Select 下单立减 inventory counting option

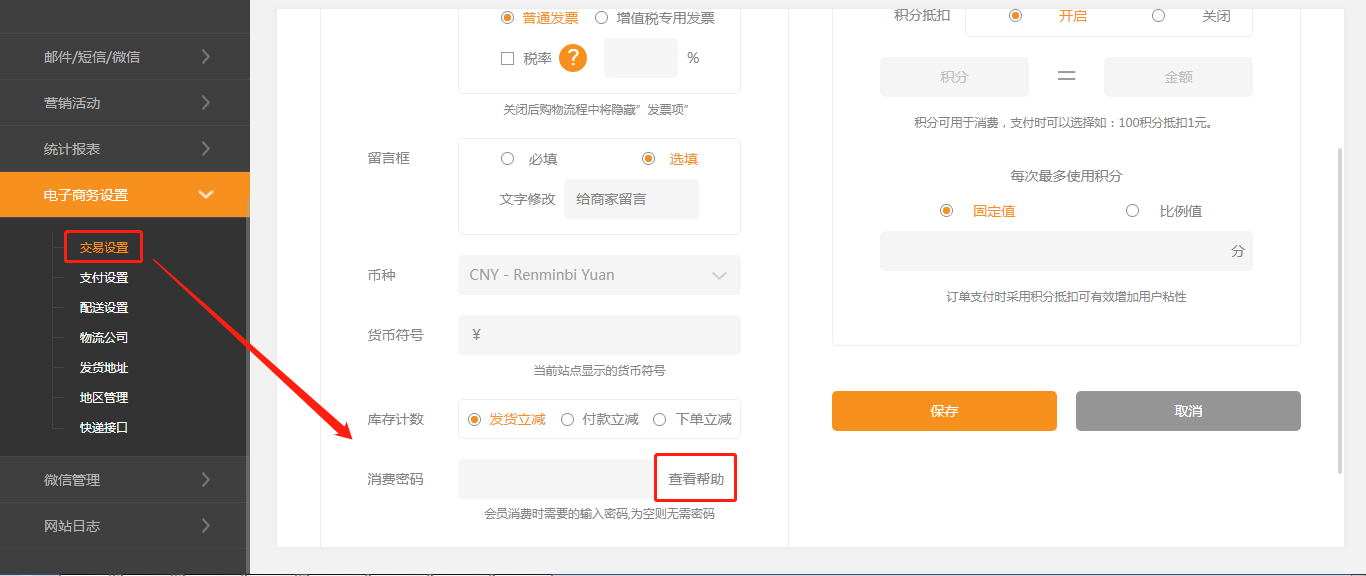[x=659, y=420]
